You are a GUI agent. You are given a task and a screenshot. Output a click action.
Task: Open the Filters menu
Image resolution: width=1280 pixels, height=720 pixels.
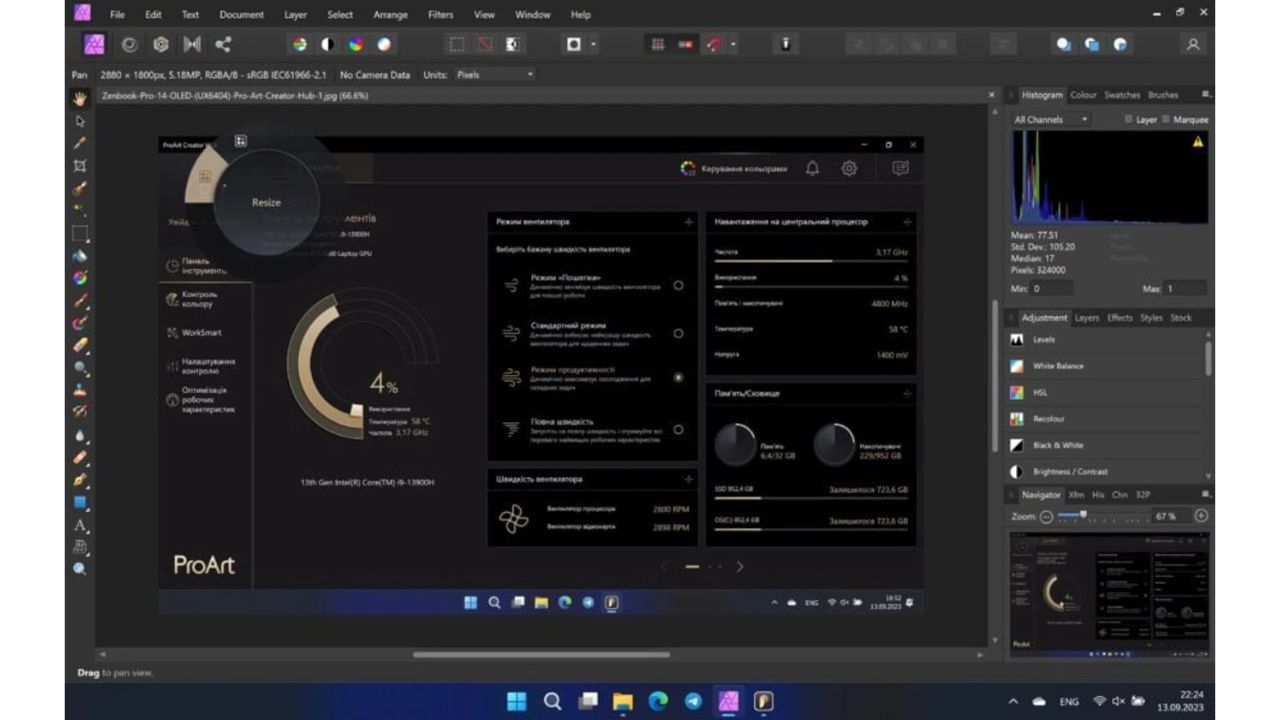click(440, 15)
